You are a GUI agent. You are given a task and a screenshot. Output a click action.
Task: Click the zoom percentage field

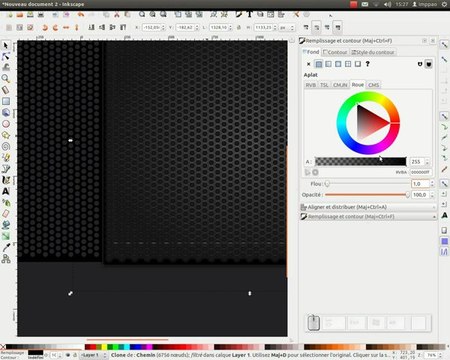[x=431, y=355]
